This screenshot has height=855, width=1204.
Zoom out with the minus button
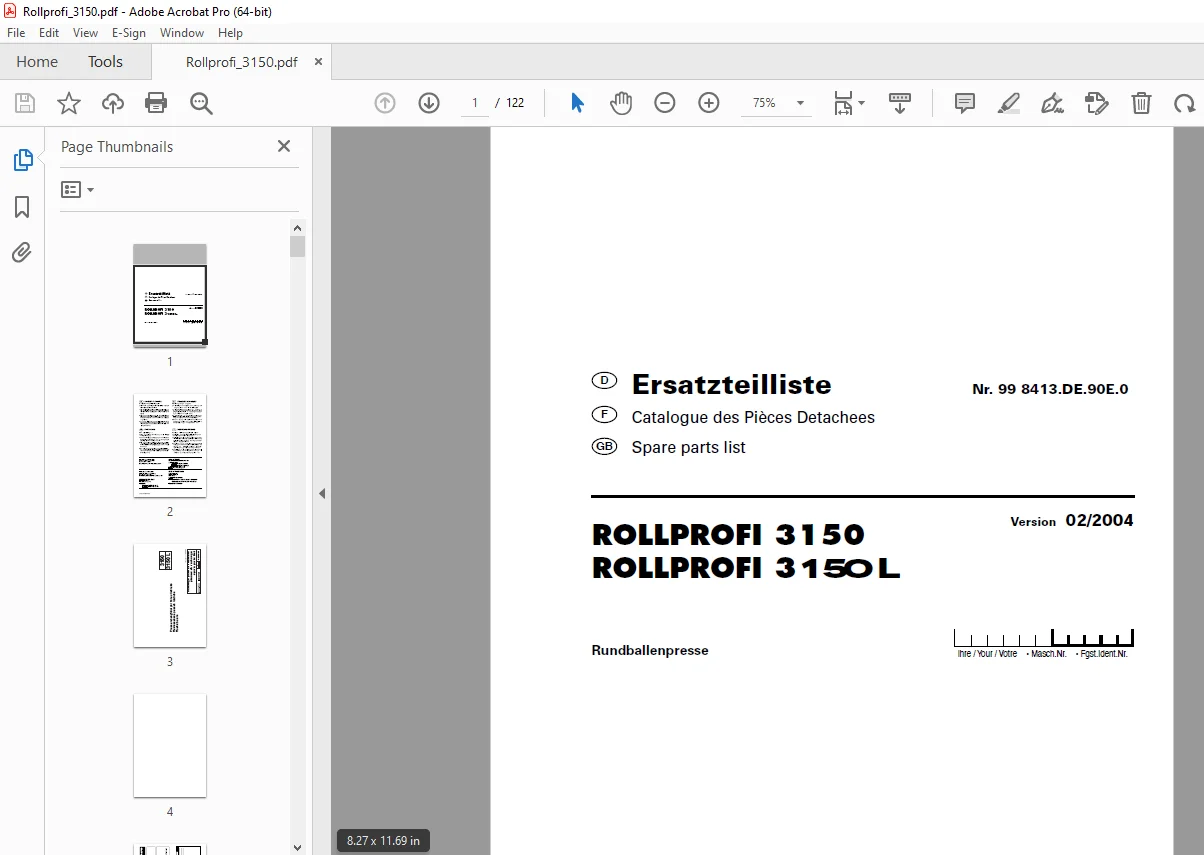point(665,103)
